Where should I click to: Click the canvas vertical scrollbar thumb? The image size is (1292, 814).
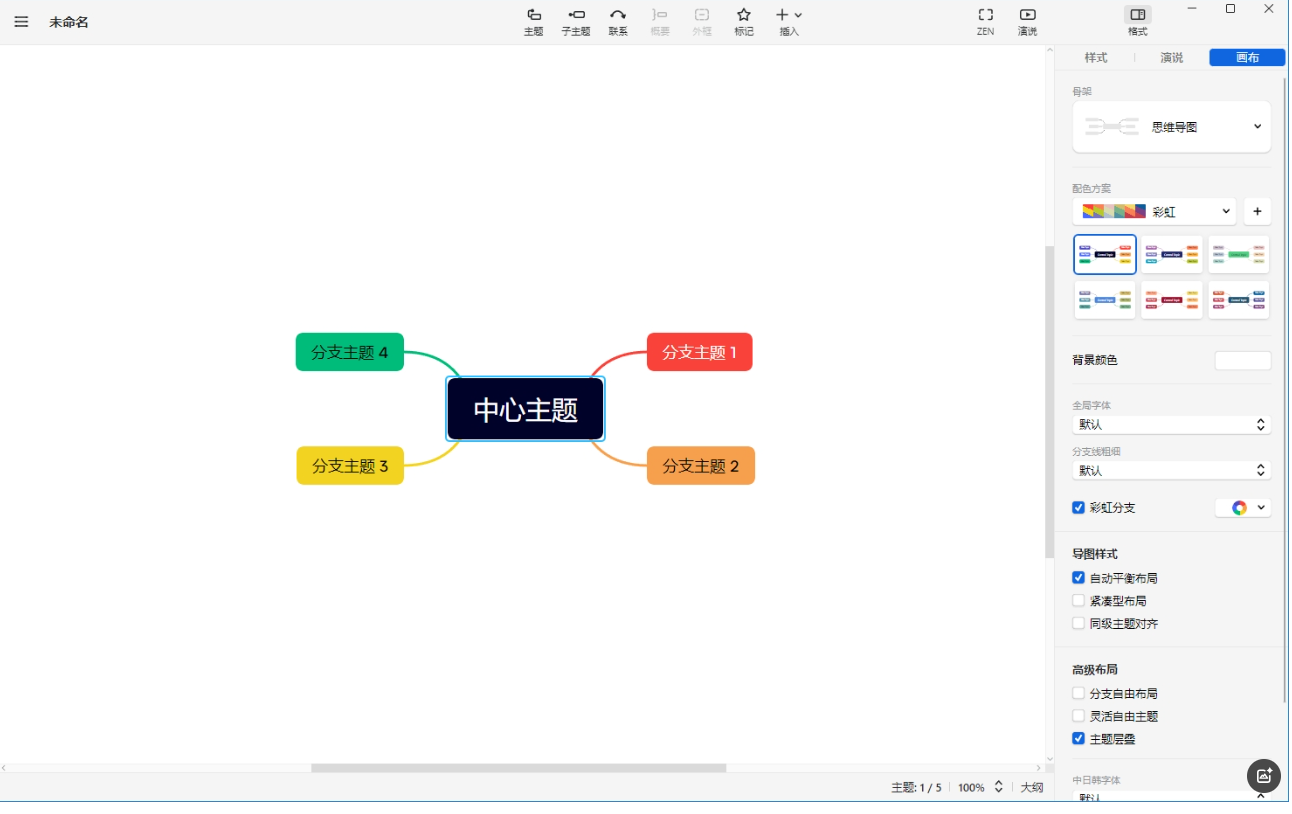1049,402
